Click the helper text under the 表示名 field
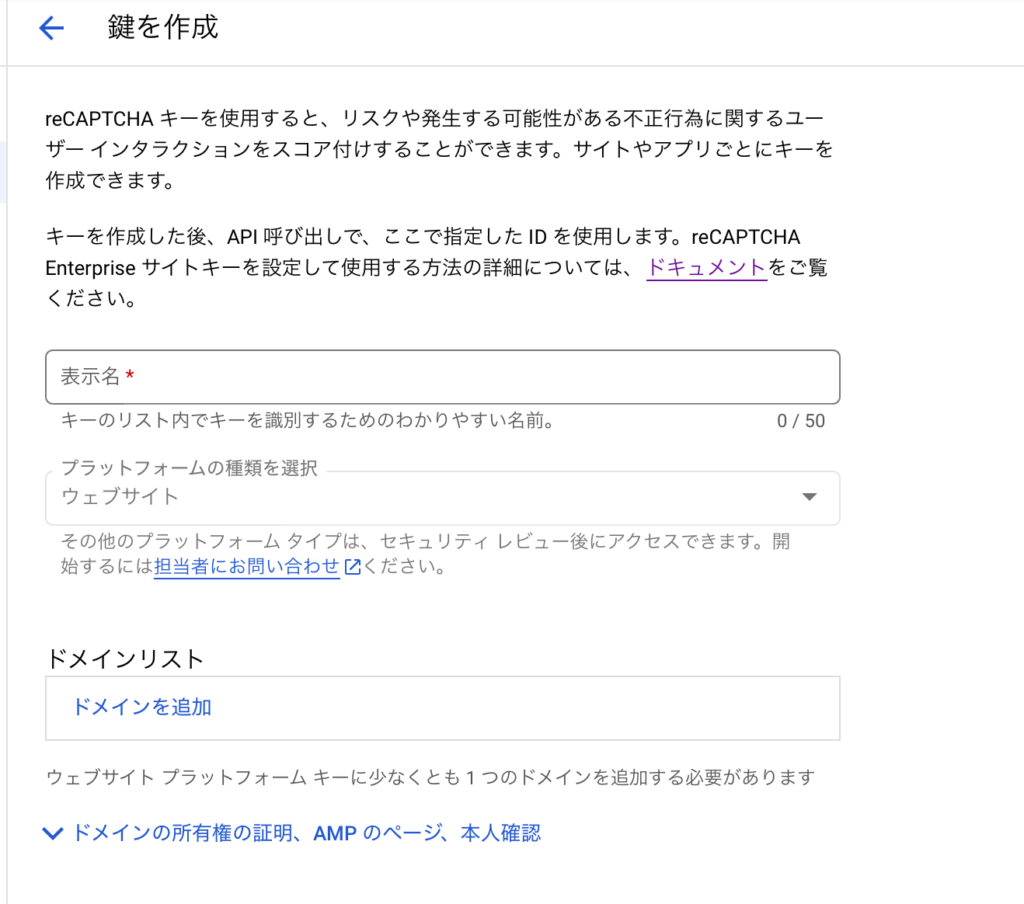Viewport: 1024px width, 904px height. click(307, 421)
